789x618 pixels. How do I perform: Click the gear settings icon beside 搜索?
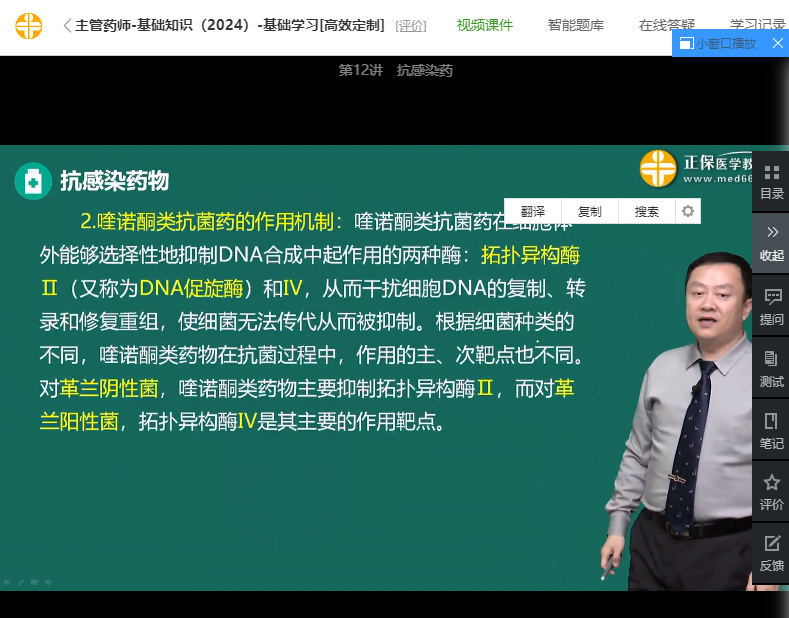687,211
